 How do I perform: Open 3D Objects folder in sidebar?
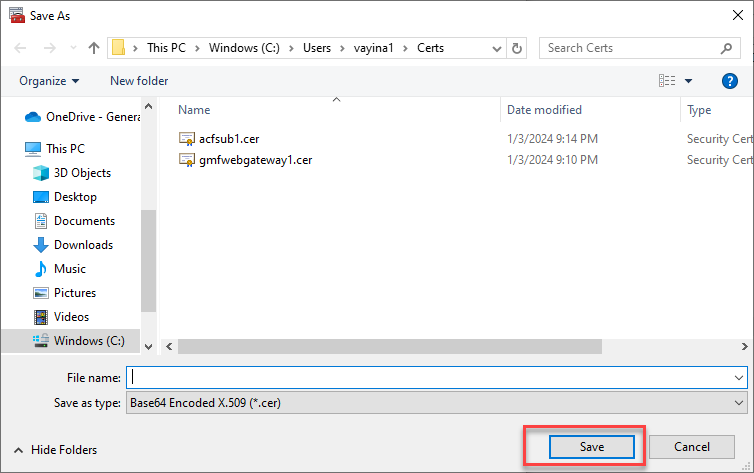pos(72,173)
